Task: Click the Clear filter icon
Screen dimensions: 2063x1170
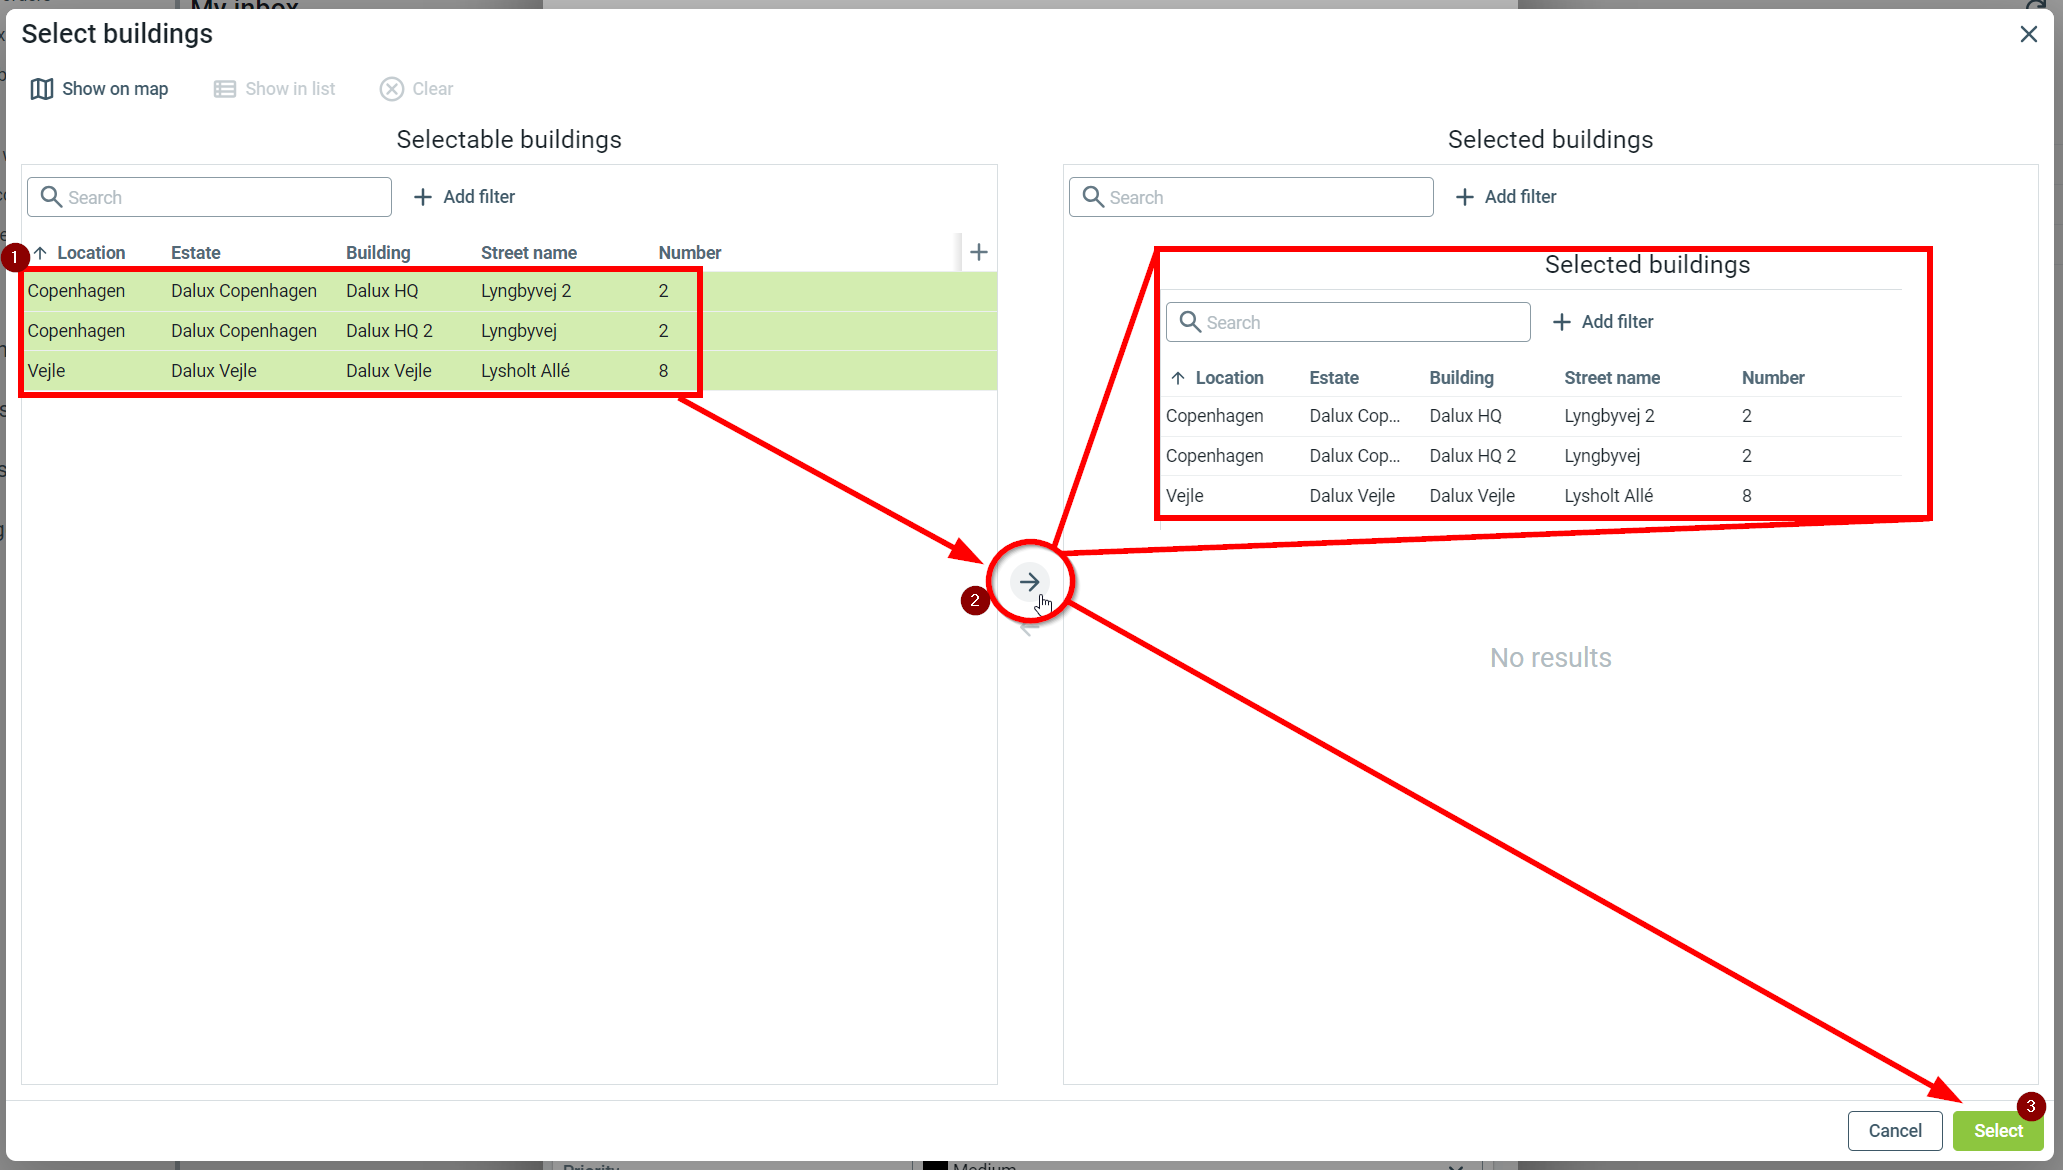Action: [x=392, y=89]
